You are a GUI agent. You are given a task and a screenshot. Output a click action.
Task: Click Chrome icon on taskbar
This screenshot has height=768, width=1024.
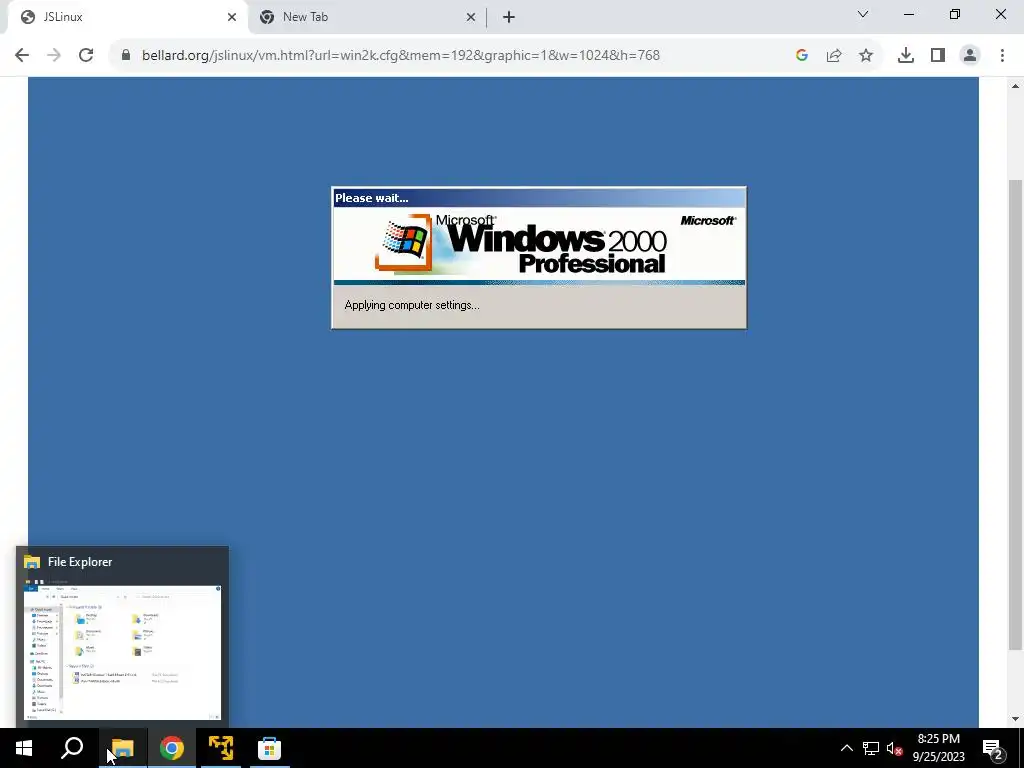point(172,748)
